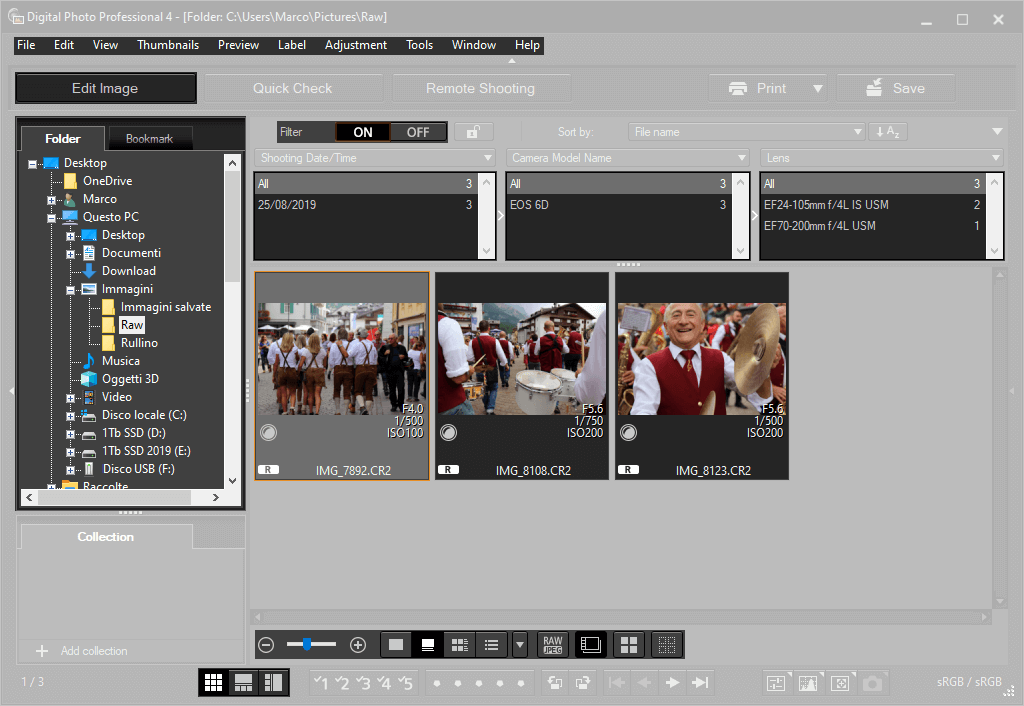
Task: Select the Collection tab
Action: (x=106, y=537)
